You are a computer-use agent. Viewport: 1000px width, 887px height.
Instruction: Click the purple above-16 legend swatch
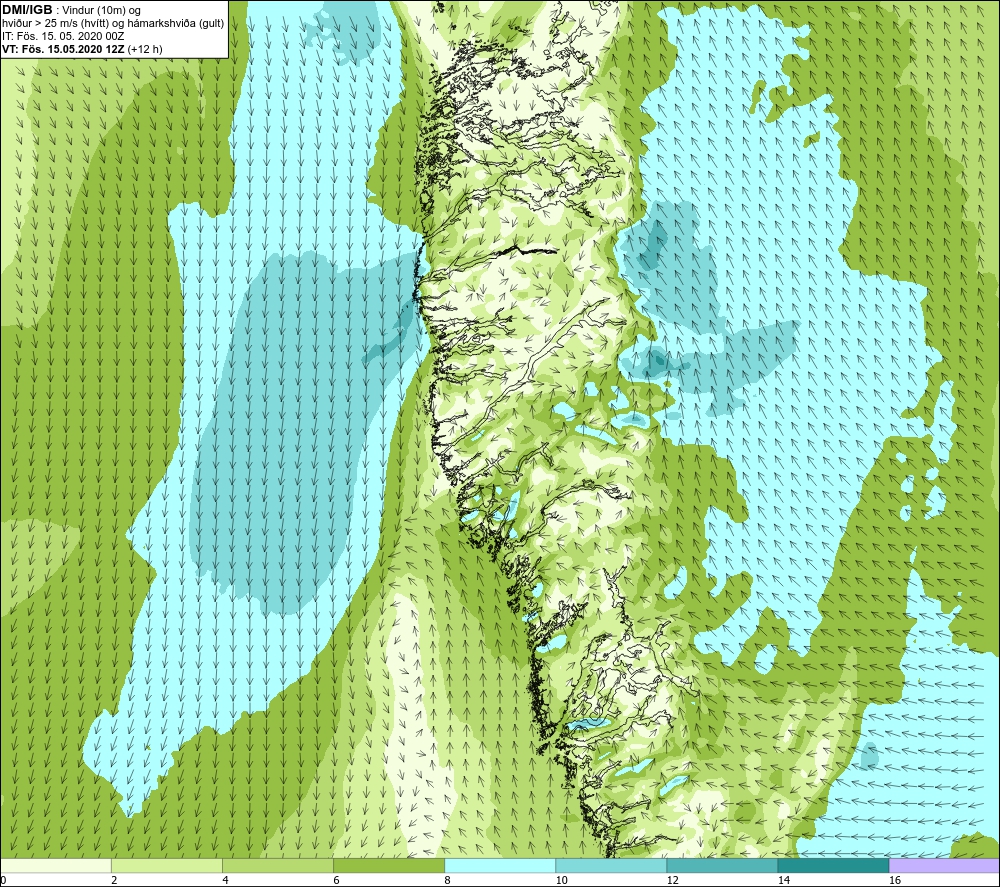(x=944, y=865)
